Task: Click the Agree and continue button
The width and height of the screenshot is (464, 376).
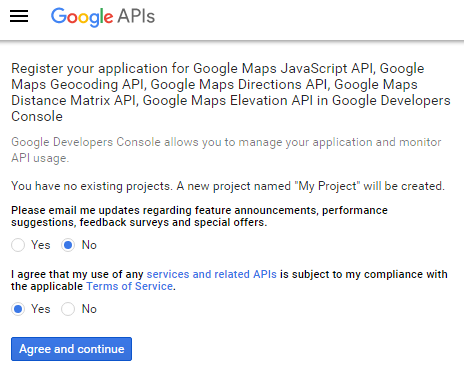Action: coord(71,349)
